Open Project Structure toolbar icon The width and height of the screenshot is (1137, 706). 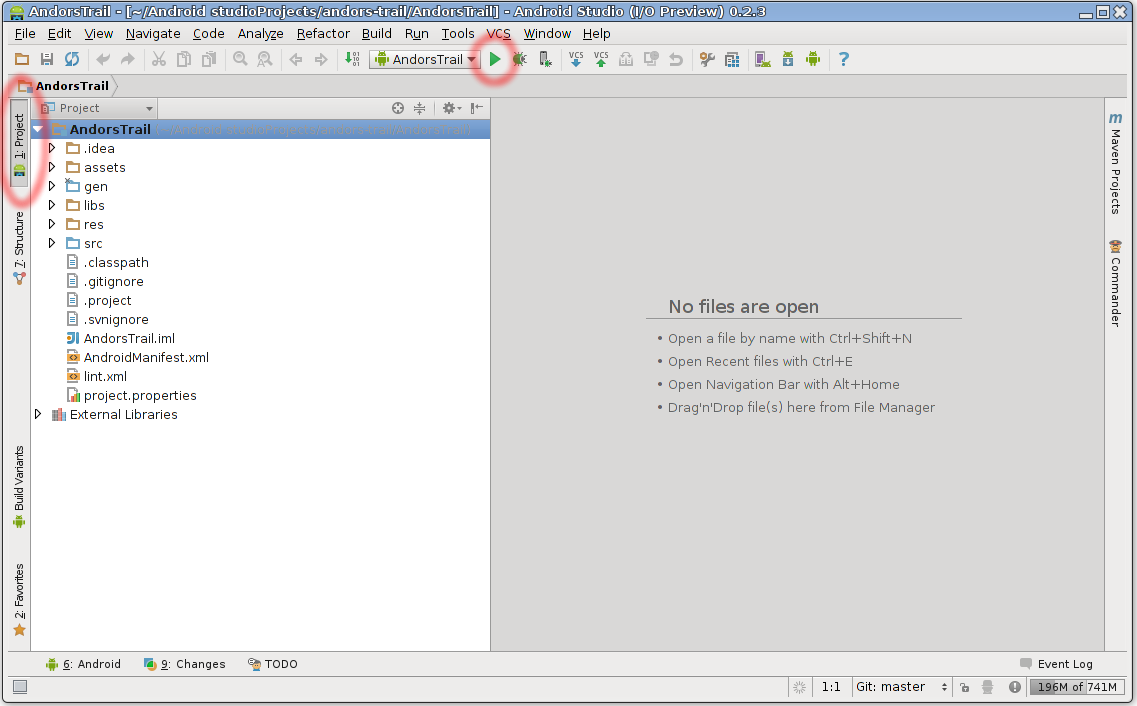pos(732,59)
